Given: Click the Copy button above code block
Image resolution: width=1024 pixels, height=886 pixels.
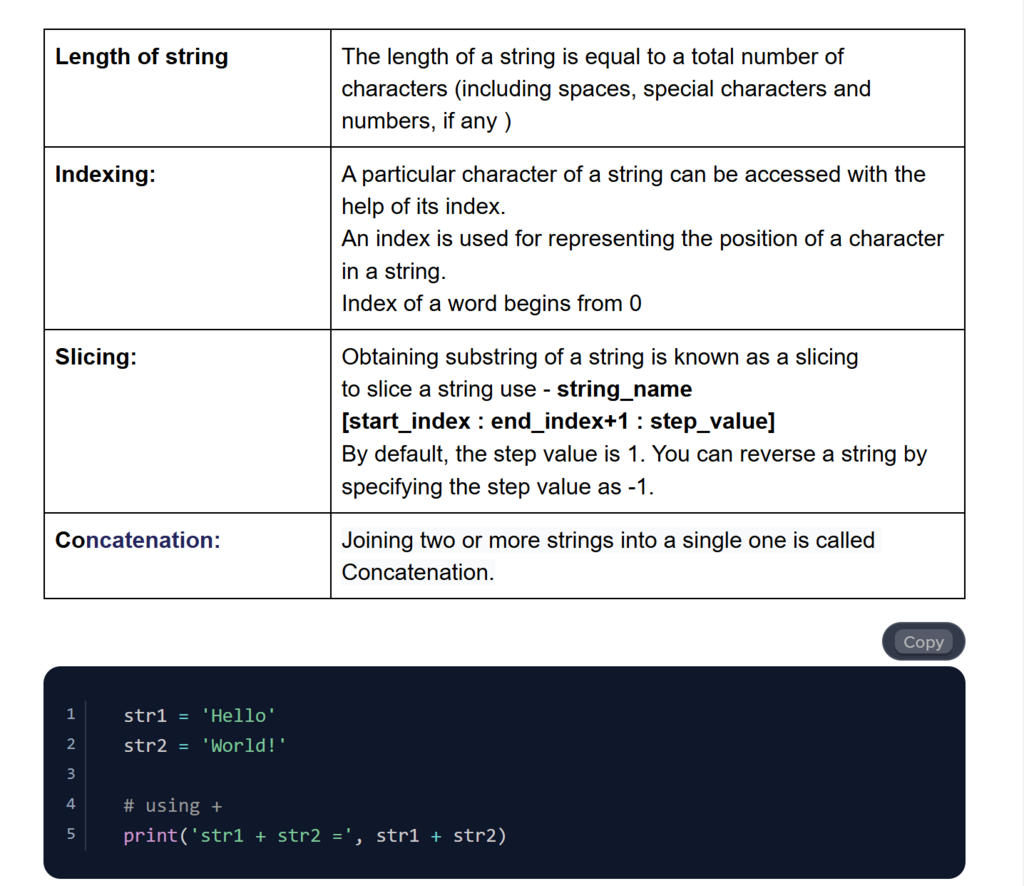Looking at the screenshot, I should tap(923, 642).
